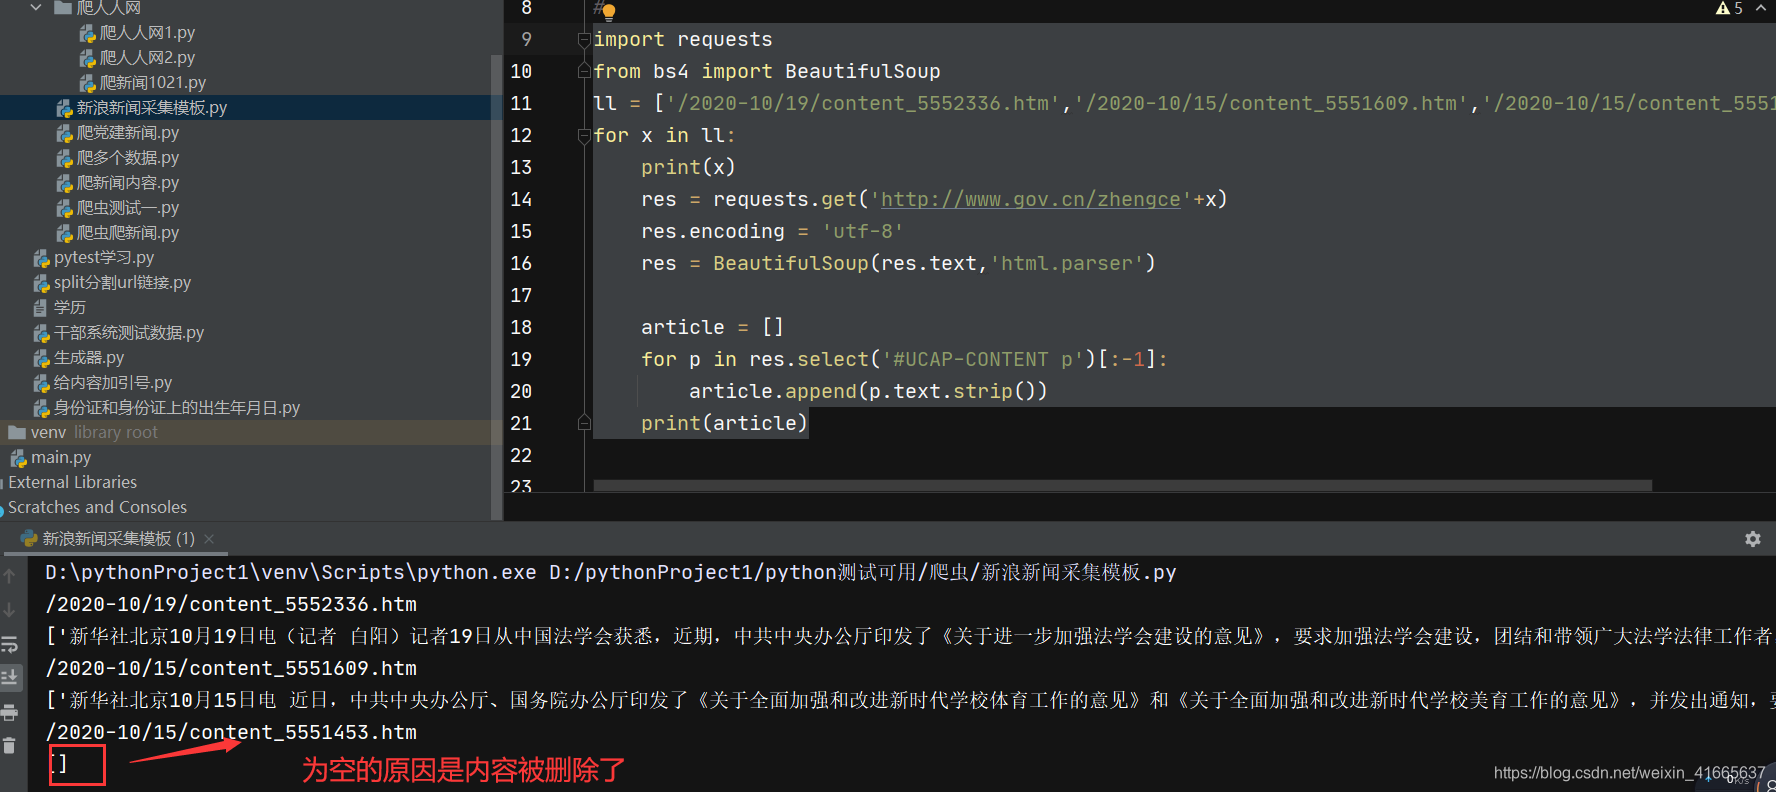The width and height of the screenshot is (1776, 792).
Task: Open 干部系统测试数据.py file
Action: (129, 333)
